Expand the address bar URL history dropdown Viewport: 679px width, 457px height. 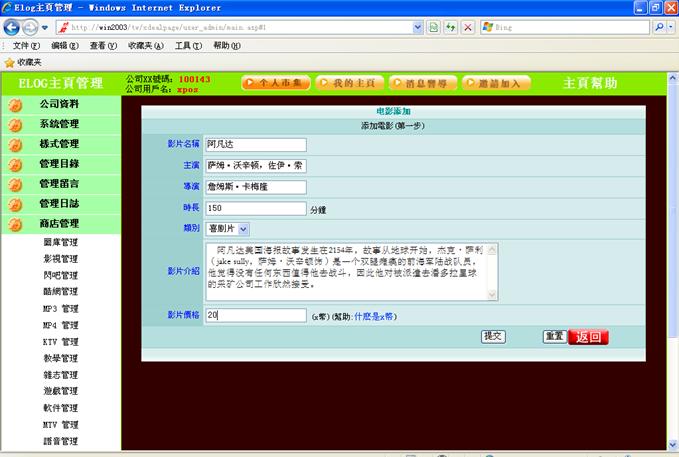pos(418,27)
